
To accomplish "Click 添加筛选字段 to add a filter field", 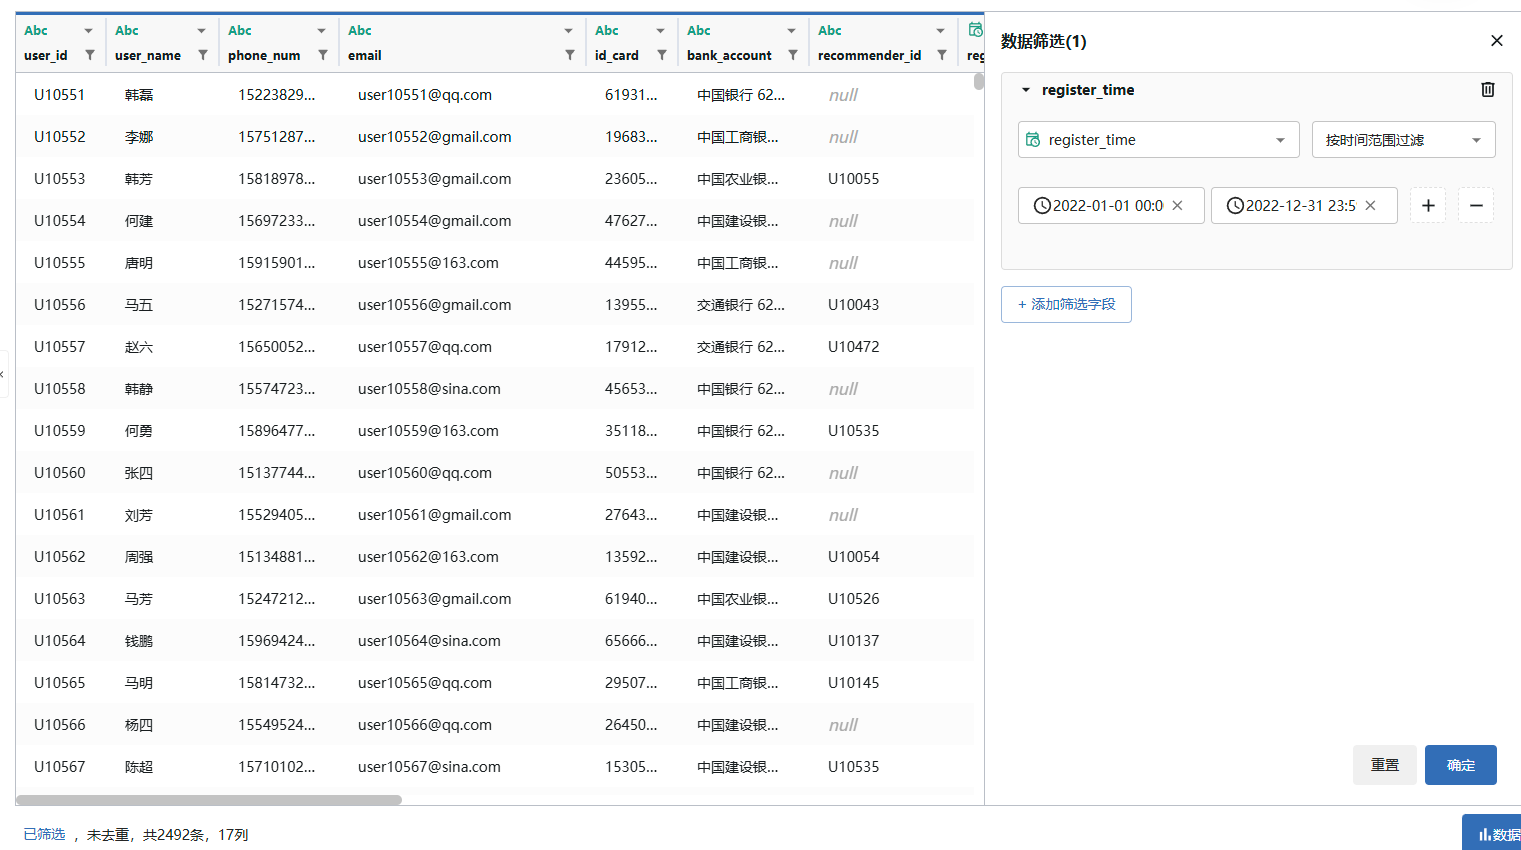I will (1066, 304).
